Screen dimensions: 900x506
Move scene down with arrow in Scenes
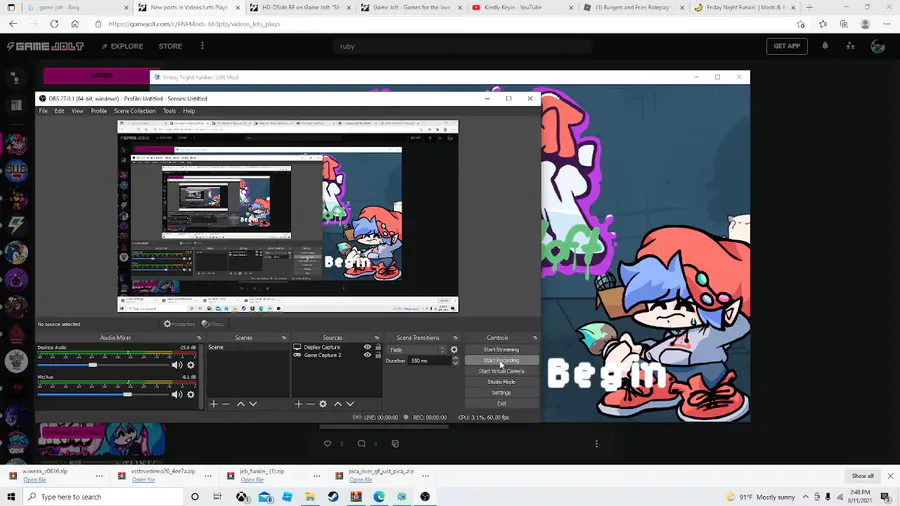(253, 404)
